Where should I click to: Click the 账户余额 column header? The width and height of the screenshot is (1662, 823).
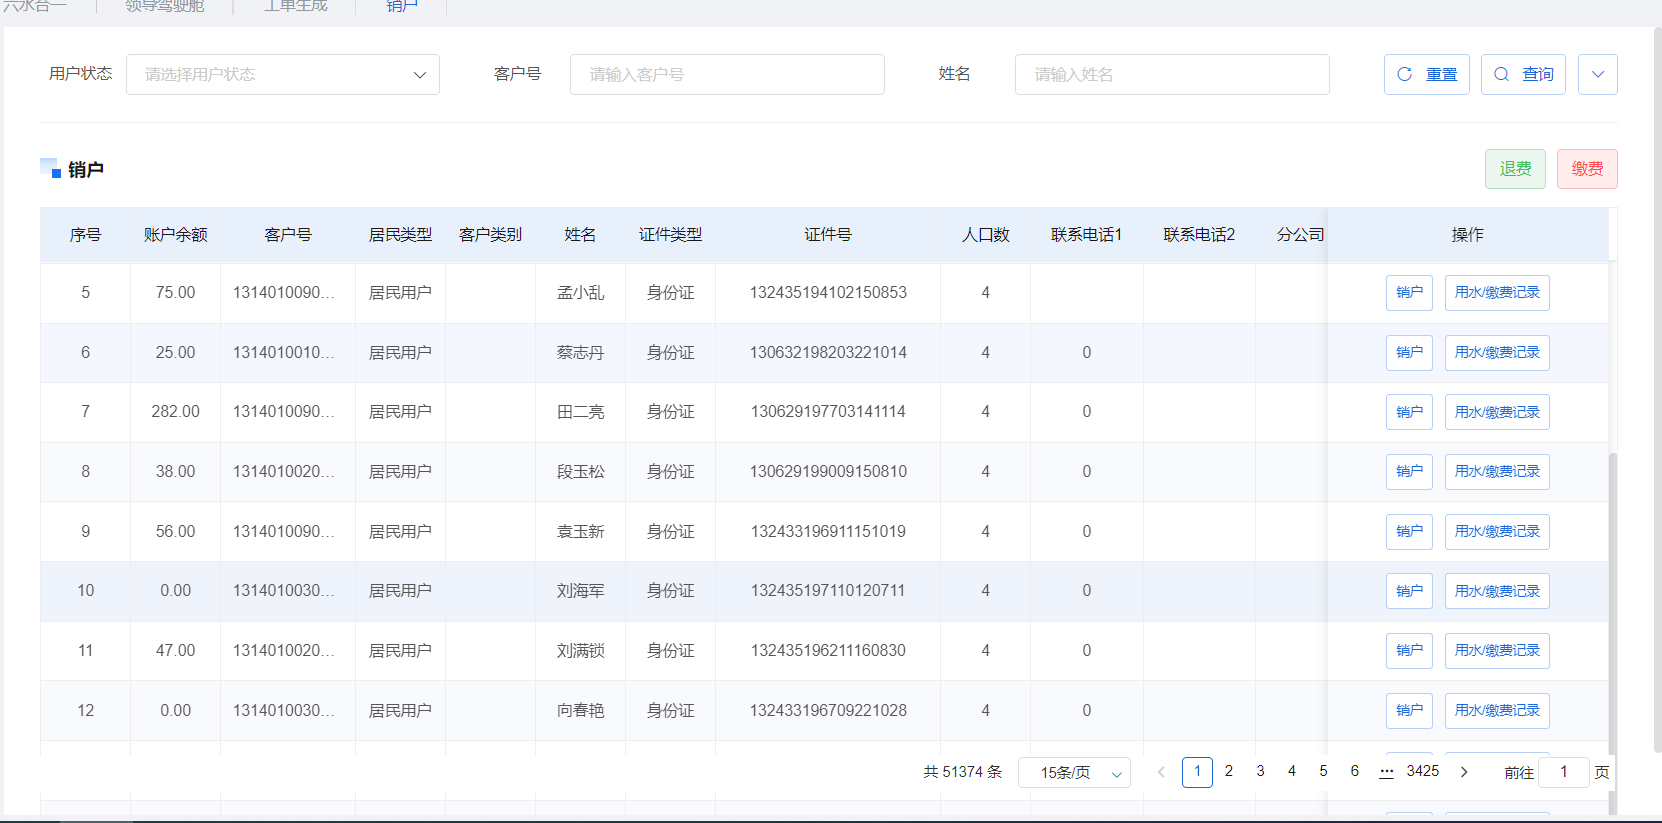[x=175, y=235]
